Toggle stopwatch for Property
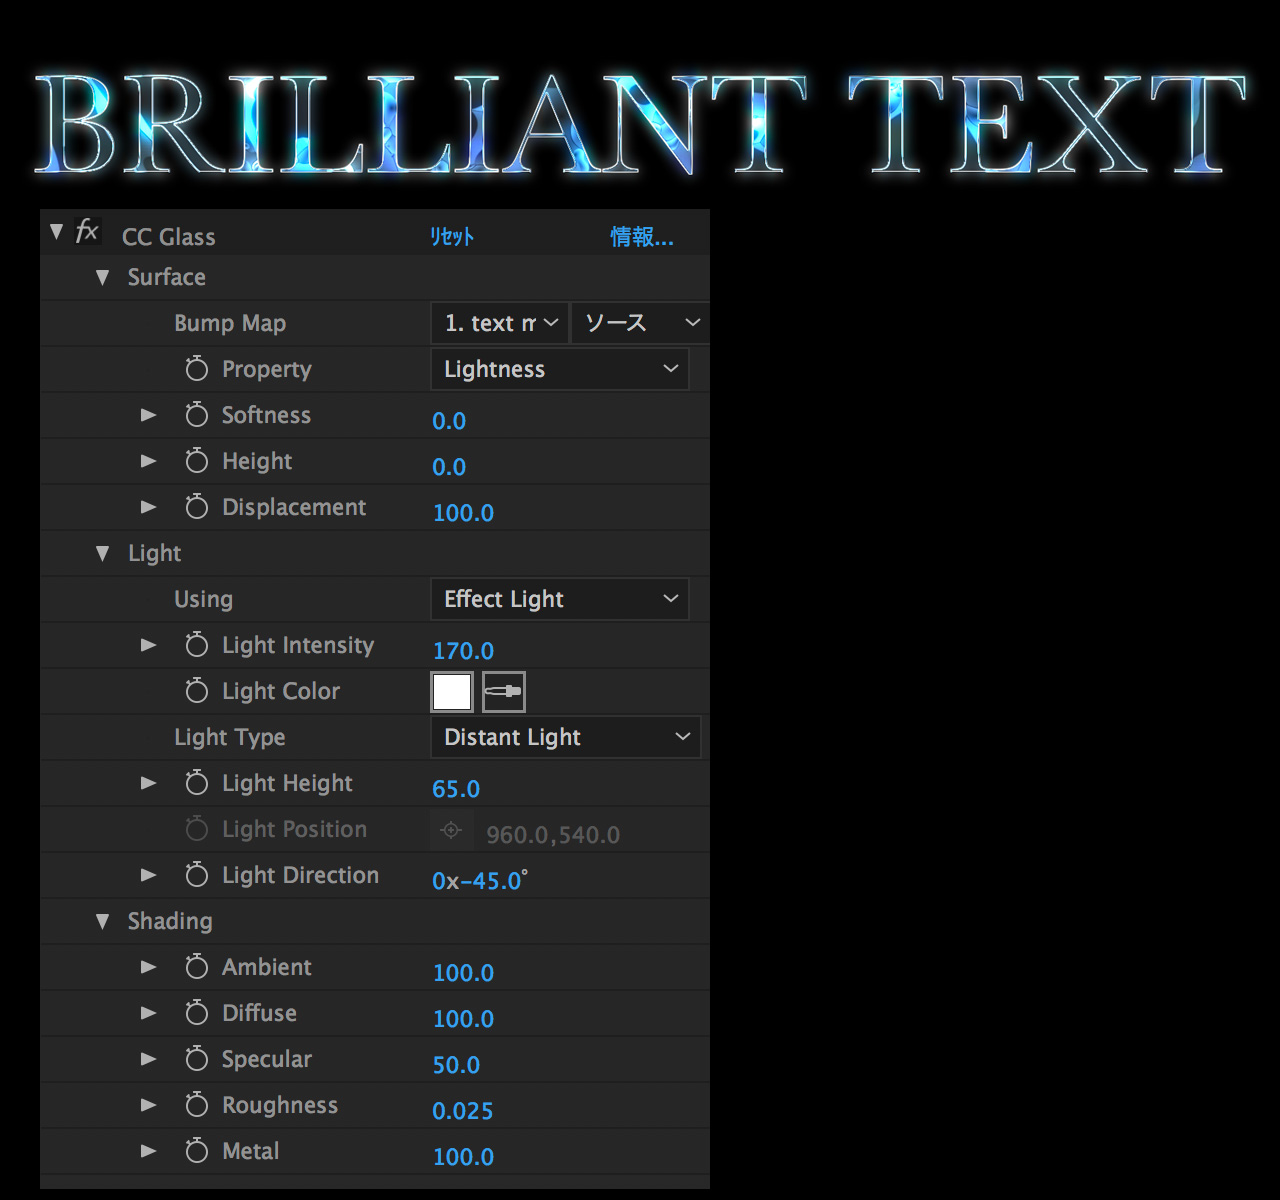The image size is (1280, 1200). coord(197,369)
